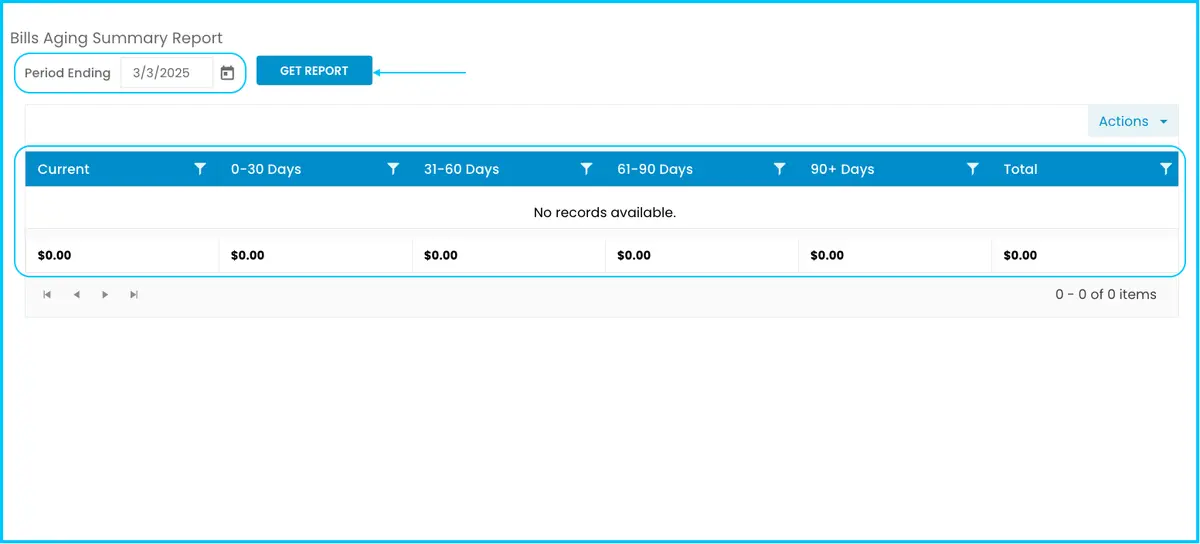Image resolution: width=1200 pixels, height=544 pixels.
Task: Sort by the Total column header
Action: [1020, 169]
